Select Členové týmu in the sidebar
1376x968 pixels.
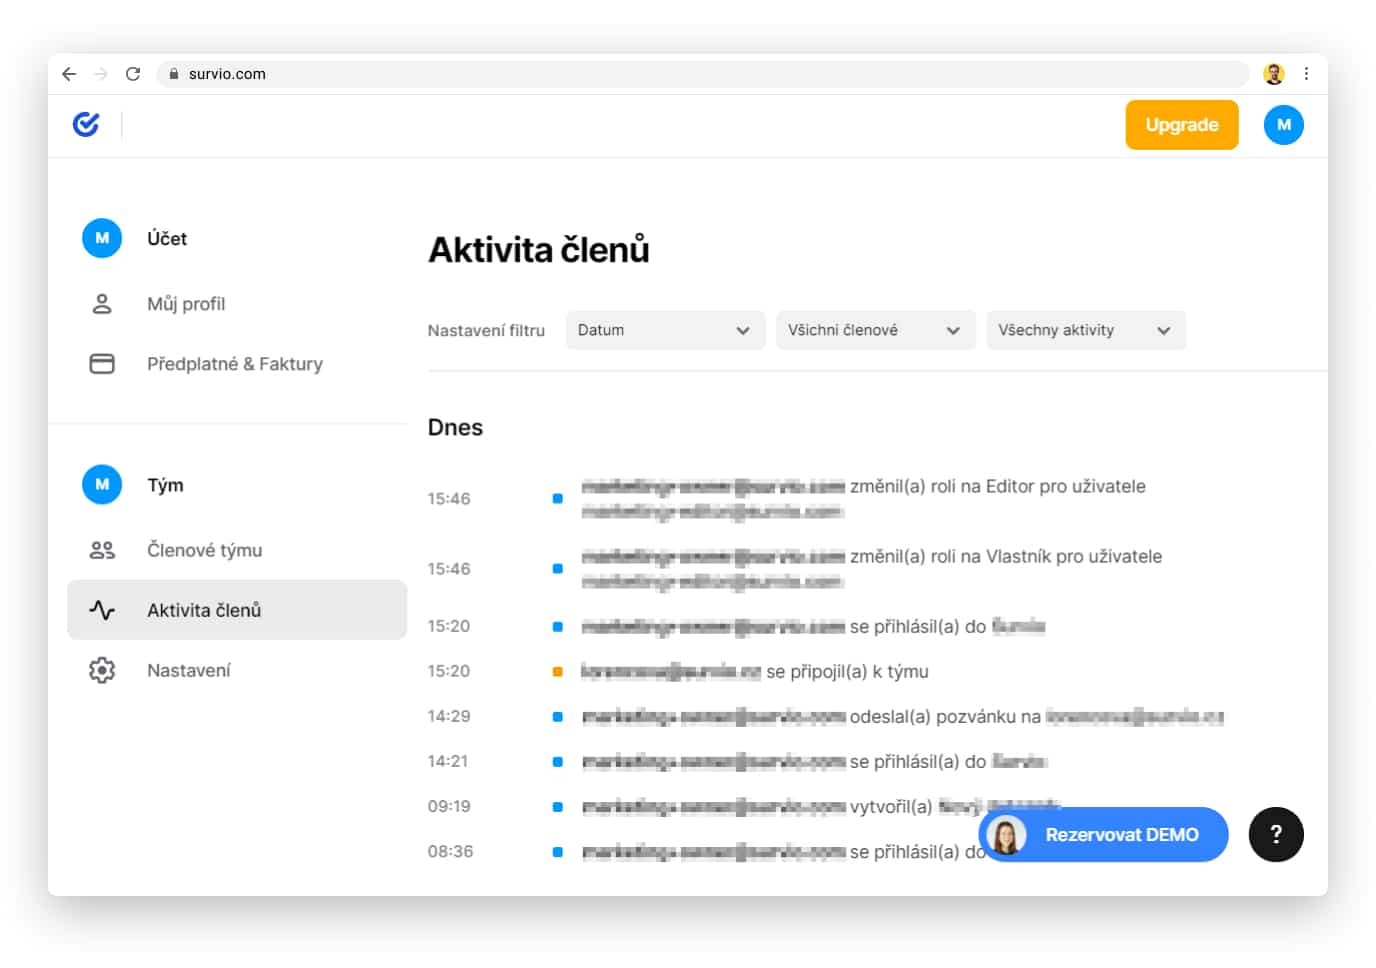pyautogui.click(x=204, y=550)
